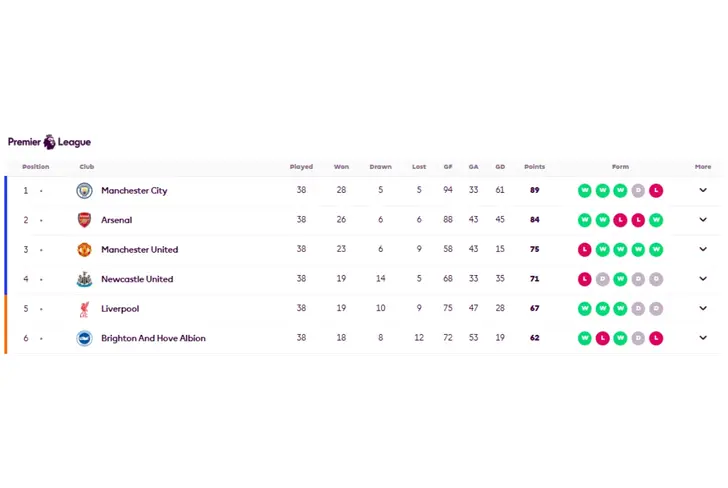Click Liverpool's first green W form badge
This screenshot has width=728, height=488.
(x=585, y=309)
